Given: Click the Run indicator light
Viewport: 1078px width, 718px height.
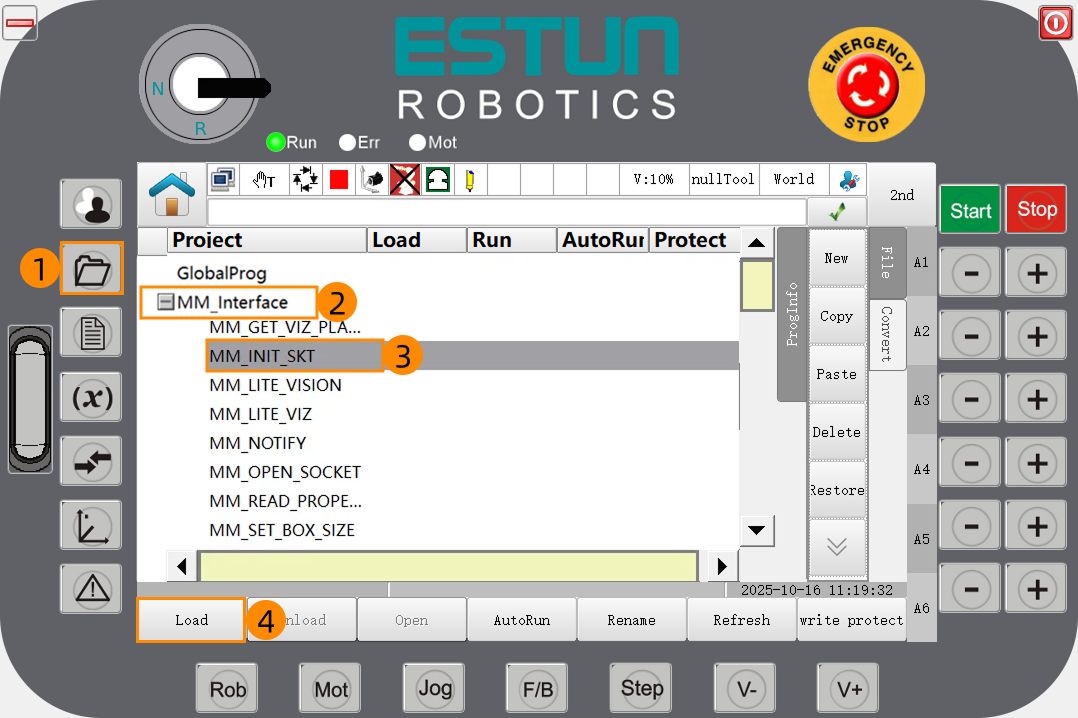Looking at the screenshot, I should point(275,142).
